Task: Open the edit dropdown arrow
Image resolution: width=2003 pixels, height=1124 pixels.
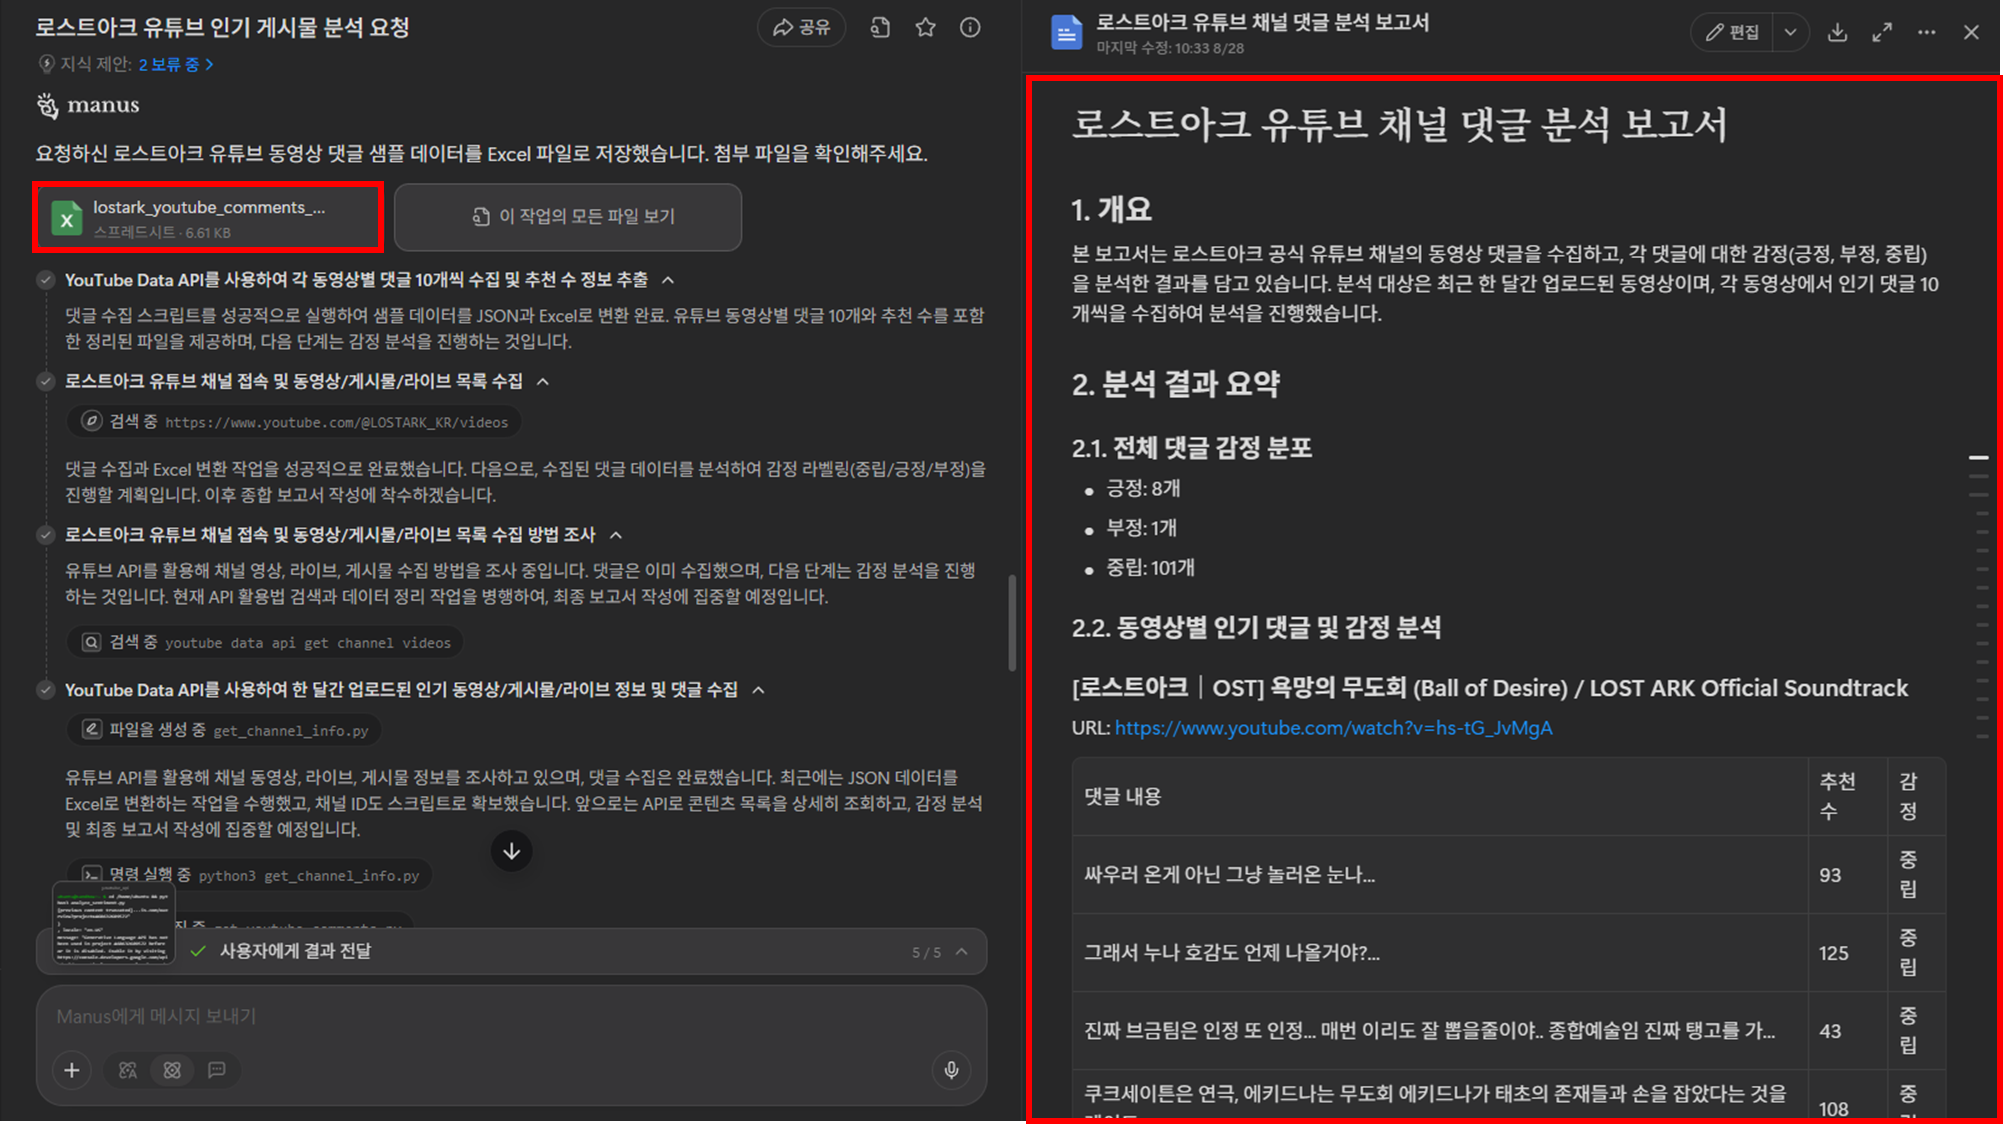Action: tap(1790, 32)
